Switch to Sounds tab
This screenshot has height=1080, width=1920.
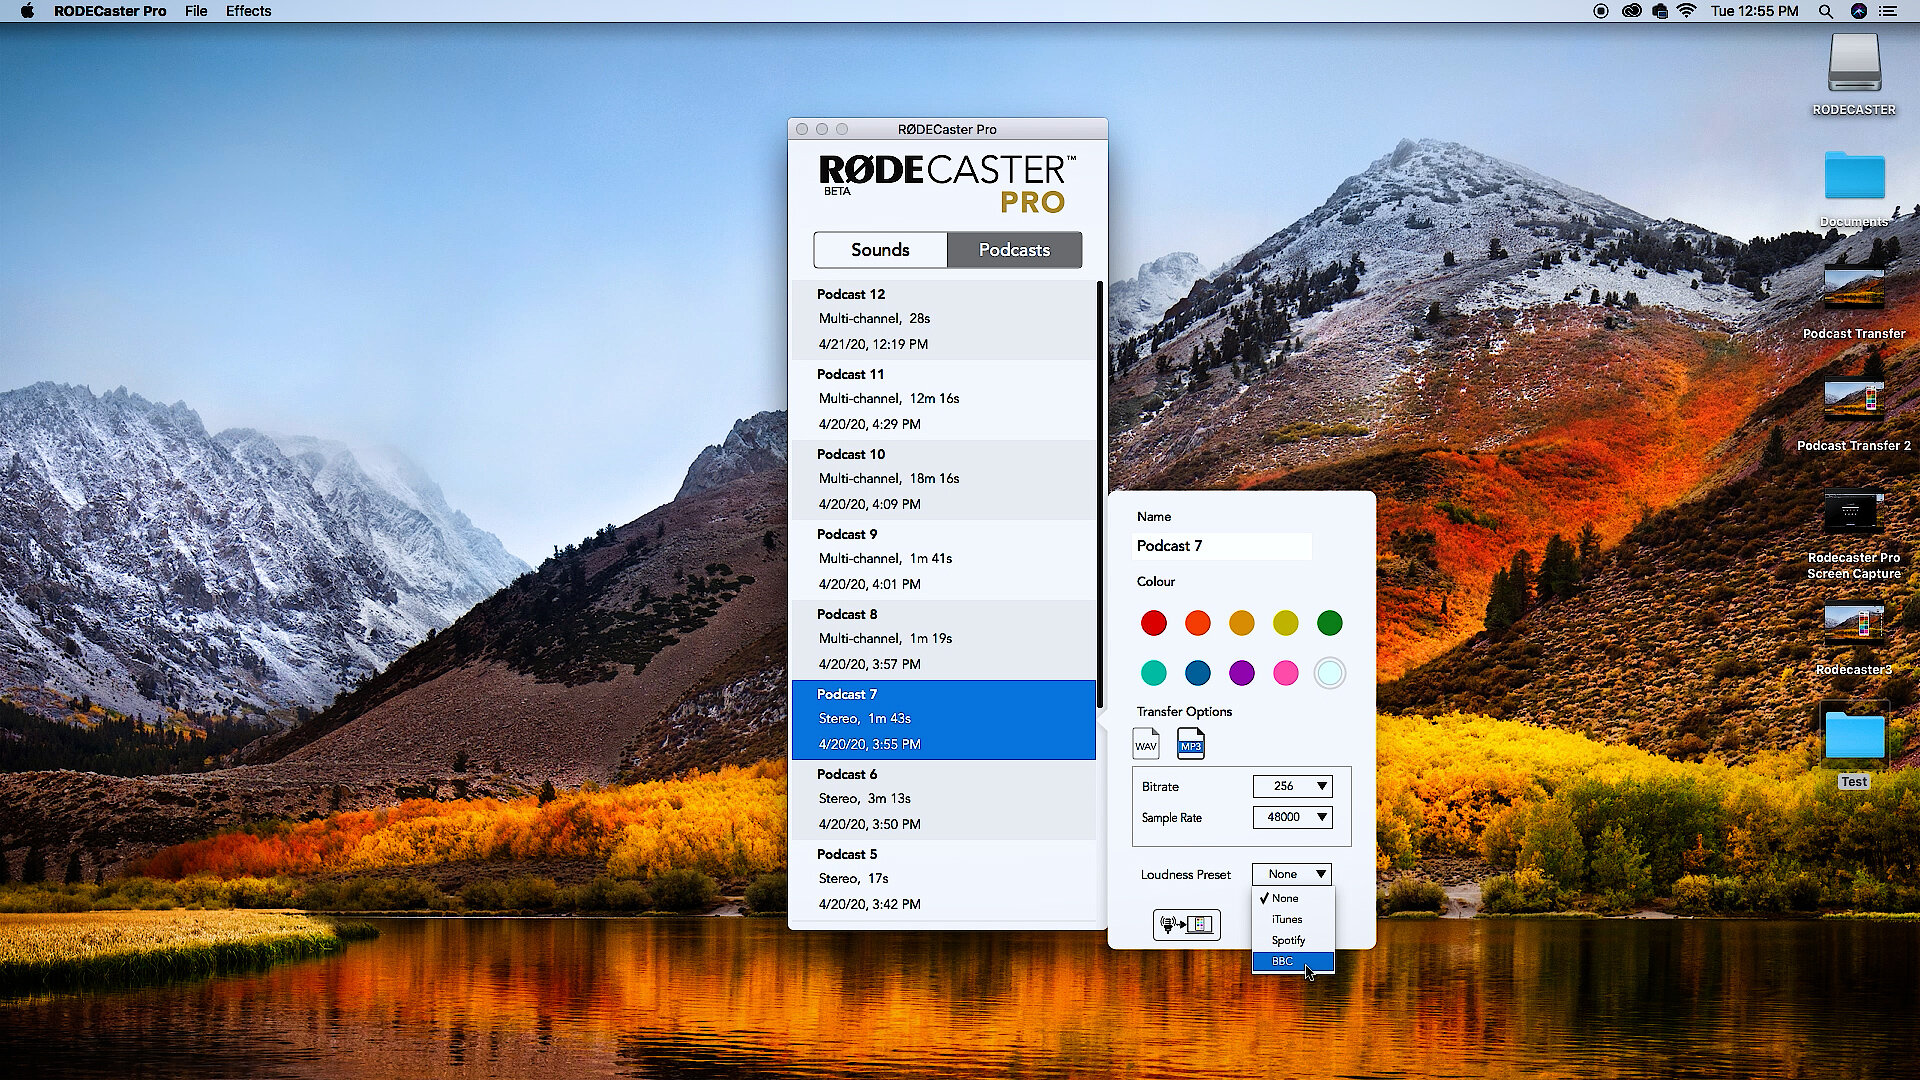[x=880, y=250]
